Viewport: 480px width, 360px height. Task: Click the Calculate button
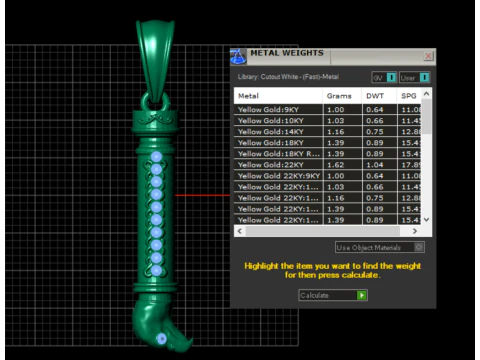coord(333,295)
